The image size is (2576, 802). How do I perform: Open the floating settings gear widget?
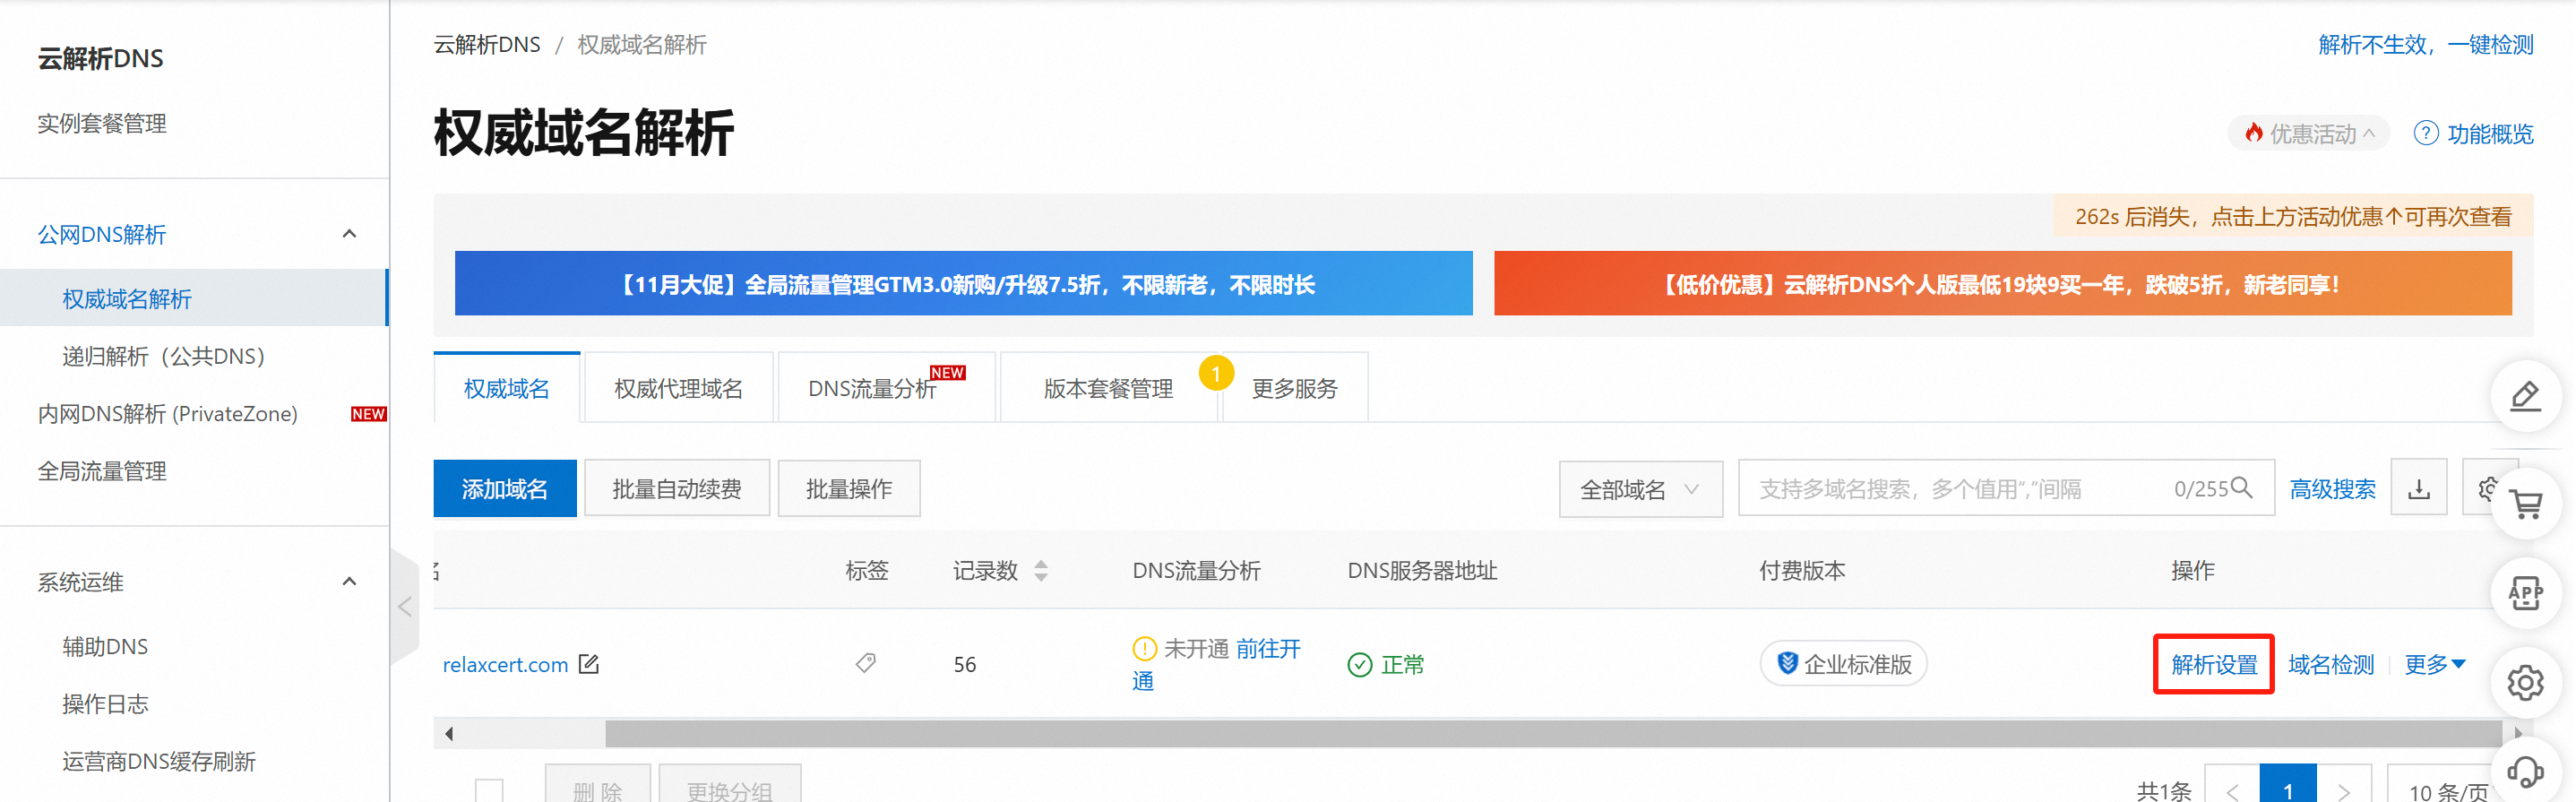pyautogui.click(x=2525, y=683)
